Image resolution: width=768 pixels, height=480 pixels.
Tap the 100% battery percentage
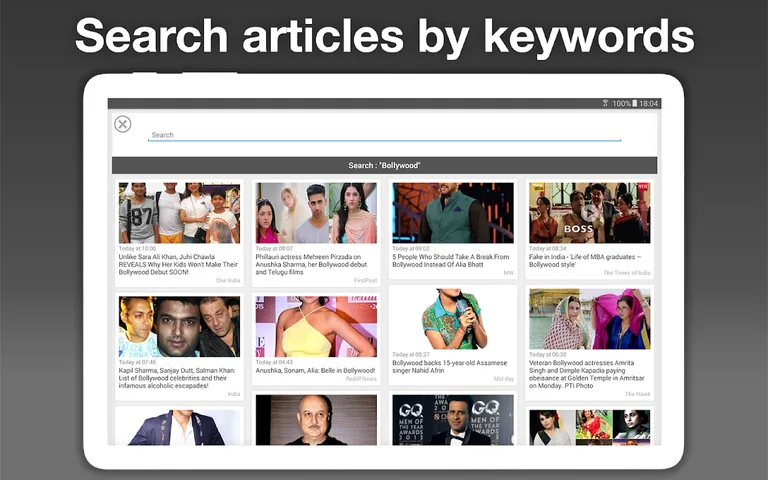621,103
